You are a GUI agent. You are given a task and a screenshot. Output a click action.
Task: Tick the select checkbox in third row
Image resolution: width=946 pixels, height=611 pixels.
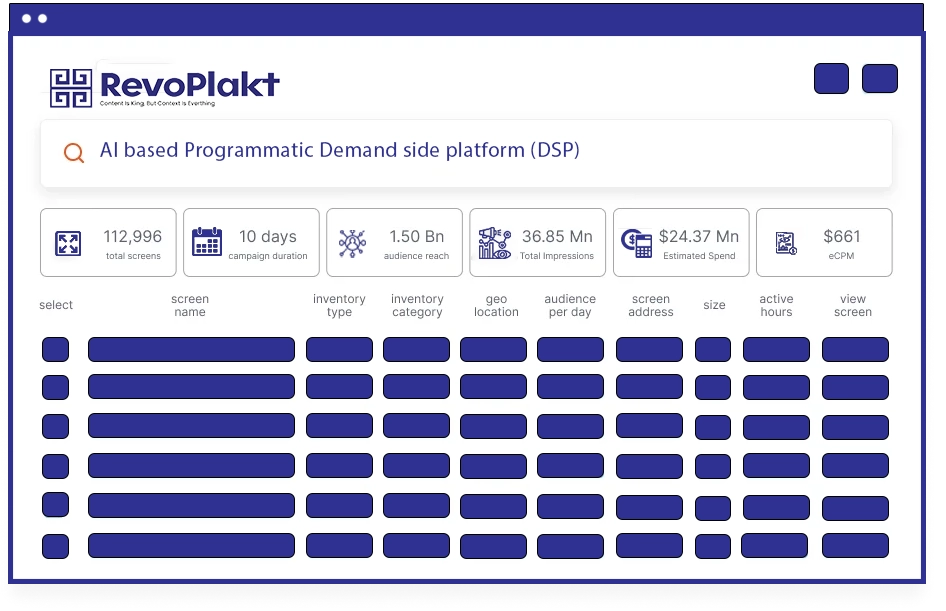[55, 427]
